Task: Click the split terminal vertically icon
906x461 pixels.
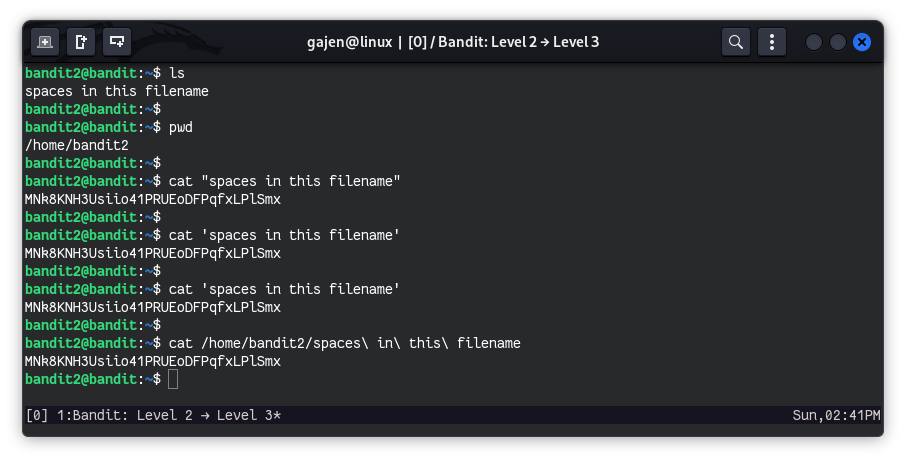Action: coord(81,41)
